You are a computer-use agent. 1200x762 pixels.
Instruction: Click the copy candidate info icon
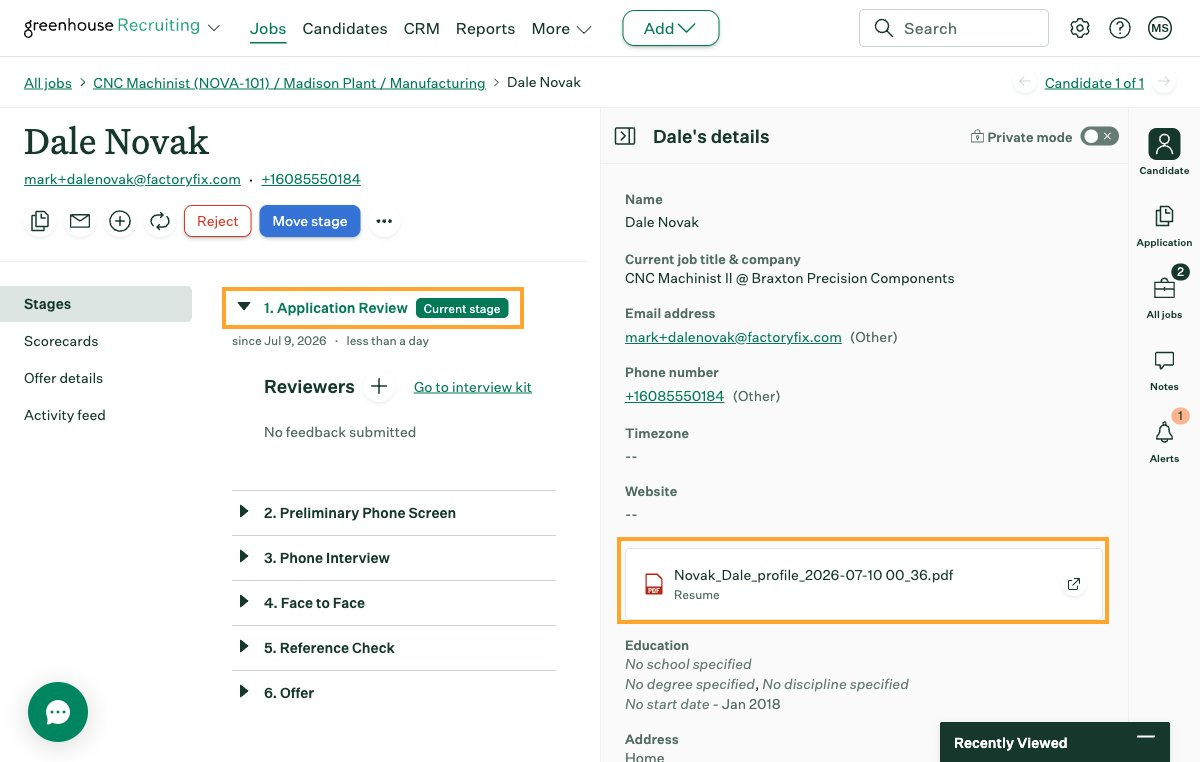[40, 221]
